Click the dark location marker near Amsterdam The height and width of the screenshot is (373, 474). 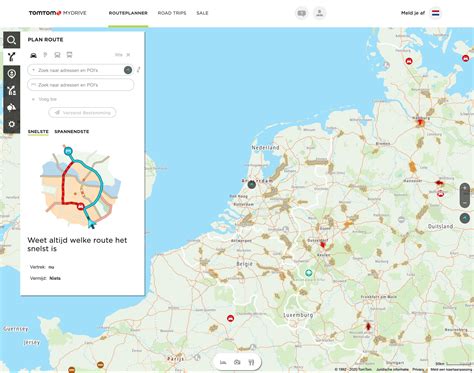coord(252,184)
